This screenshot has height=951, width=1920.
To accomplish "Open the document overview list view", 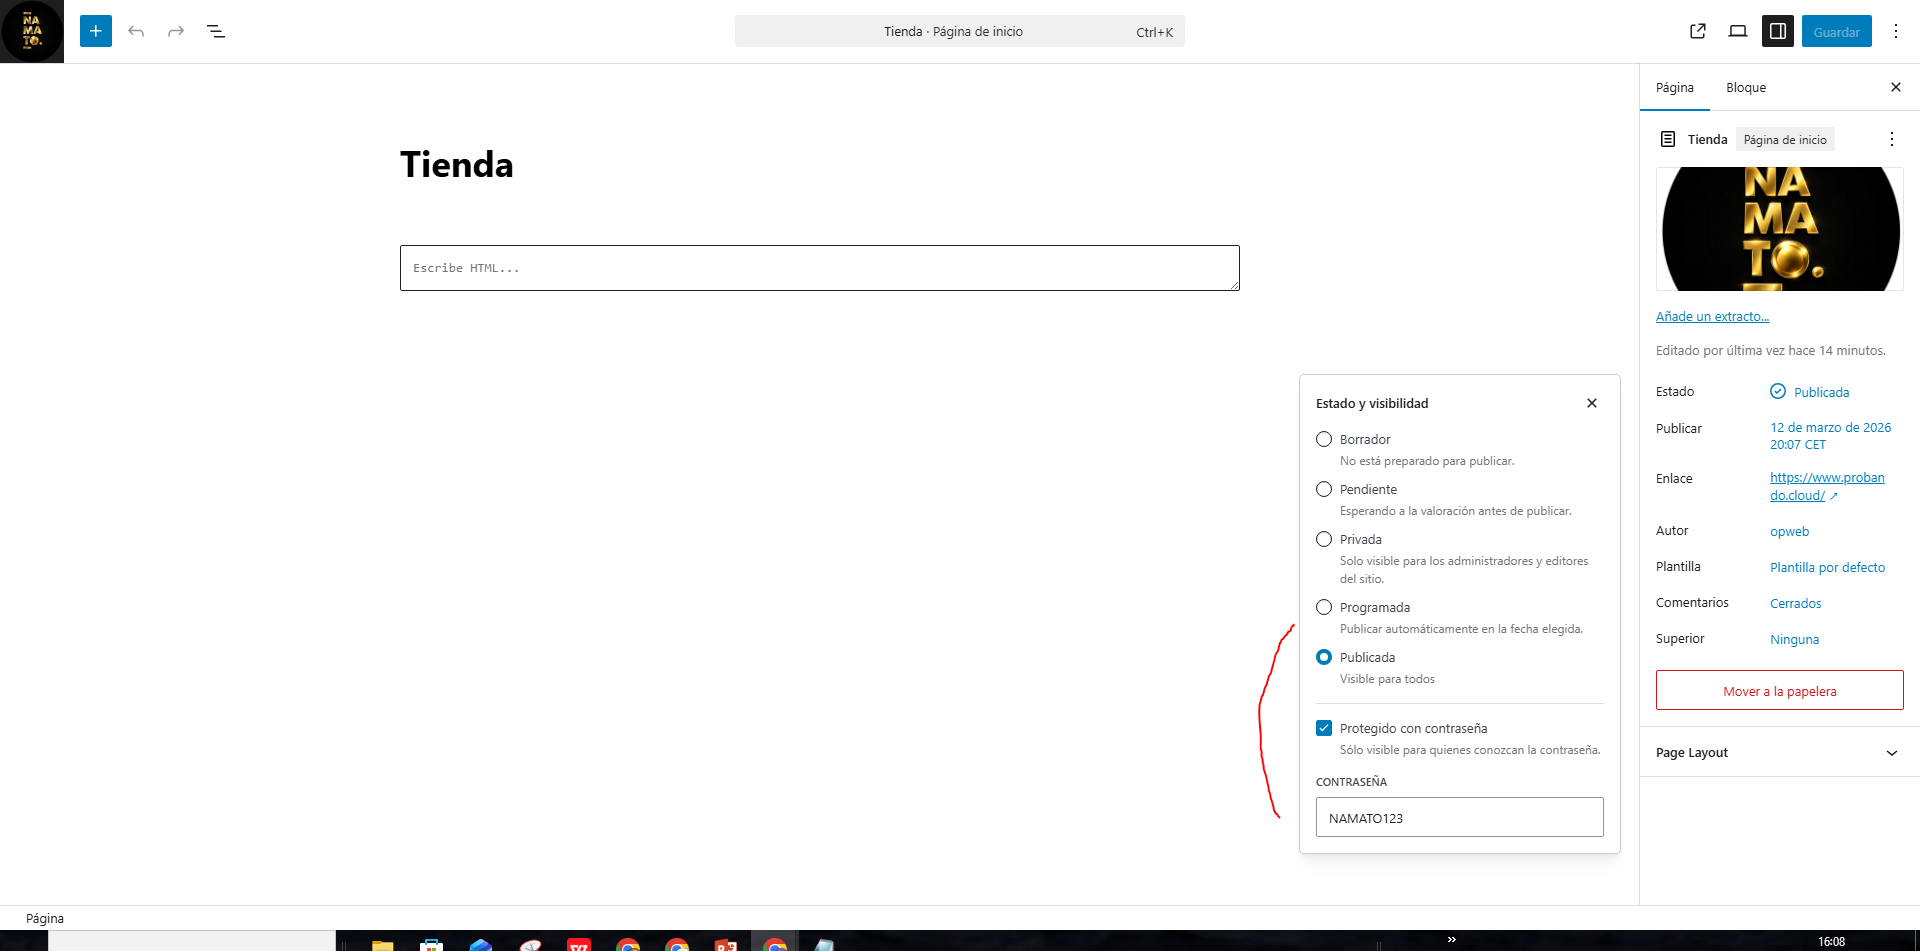I will point(216,31).
